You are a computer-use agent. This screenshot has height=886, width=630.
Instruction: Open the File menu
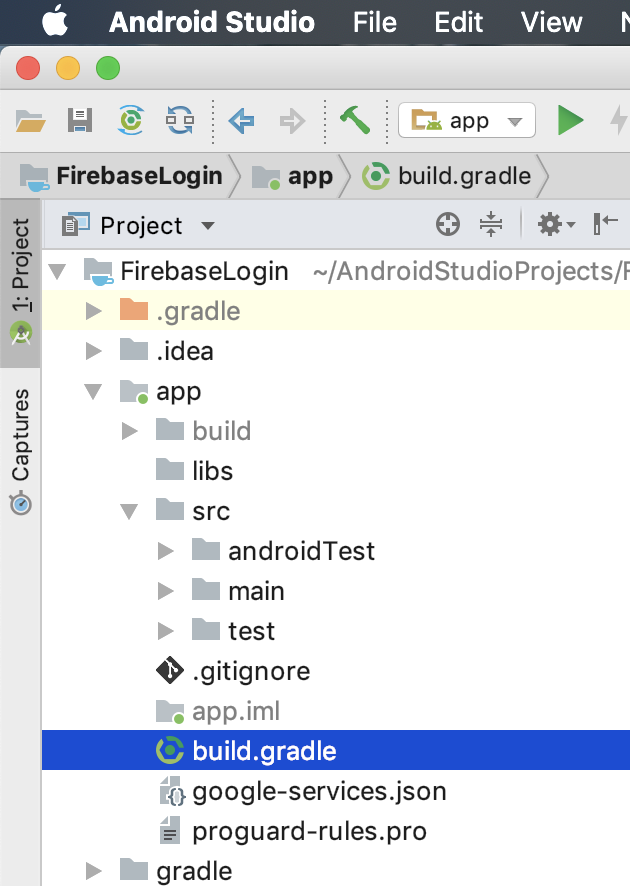coord(374,22)
